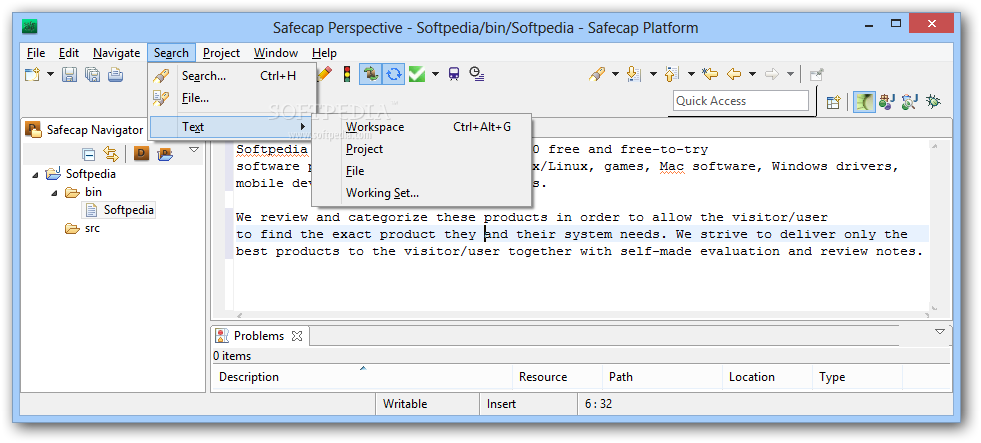
Task: Click the green checkmark verify icon
Action: click(x=417, y=74)
